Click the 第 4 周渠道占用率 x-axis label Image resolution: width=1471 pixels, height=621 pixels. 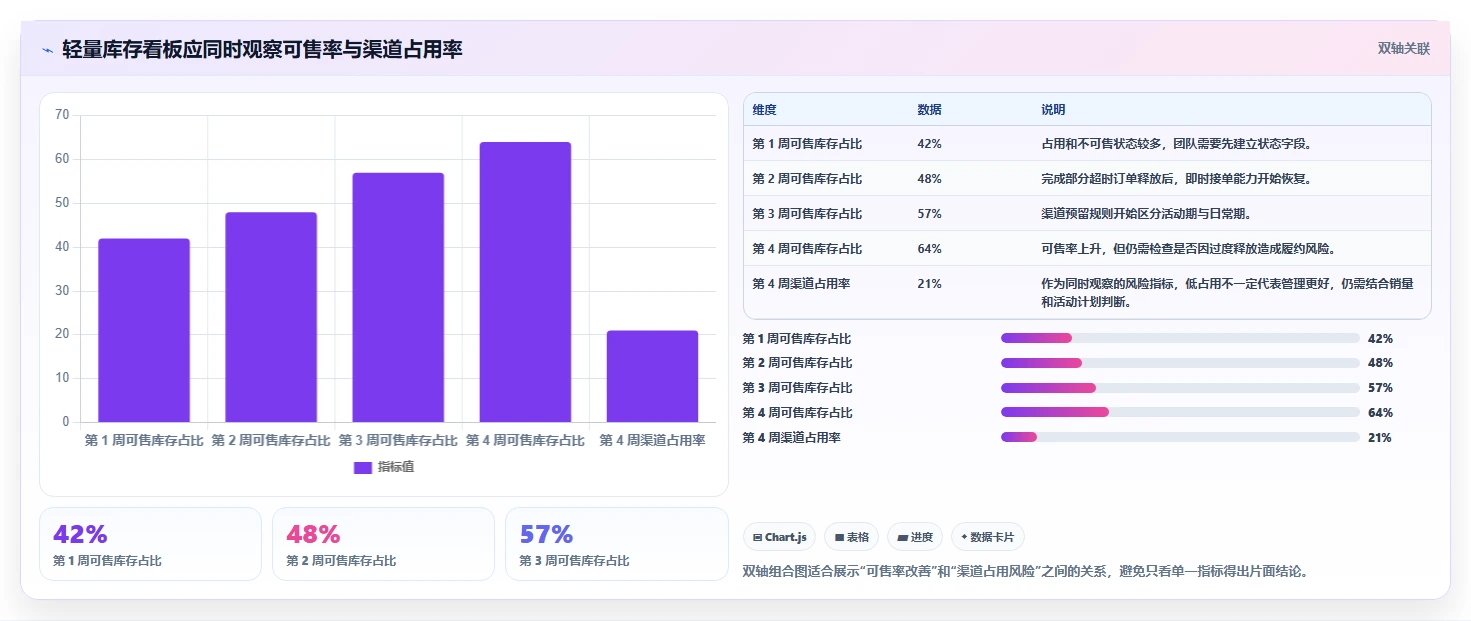652,440
